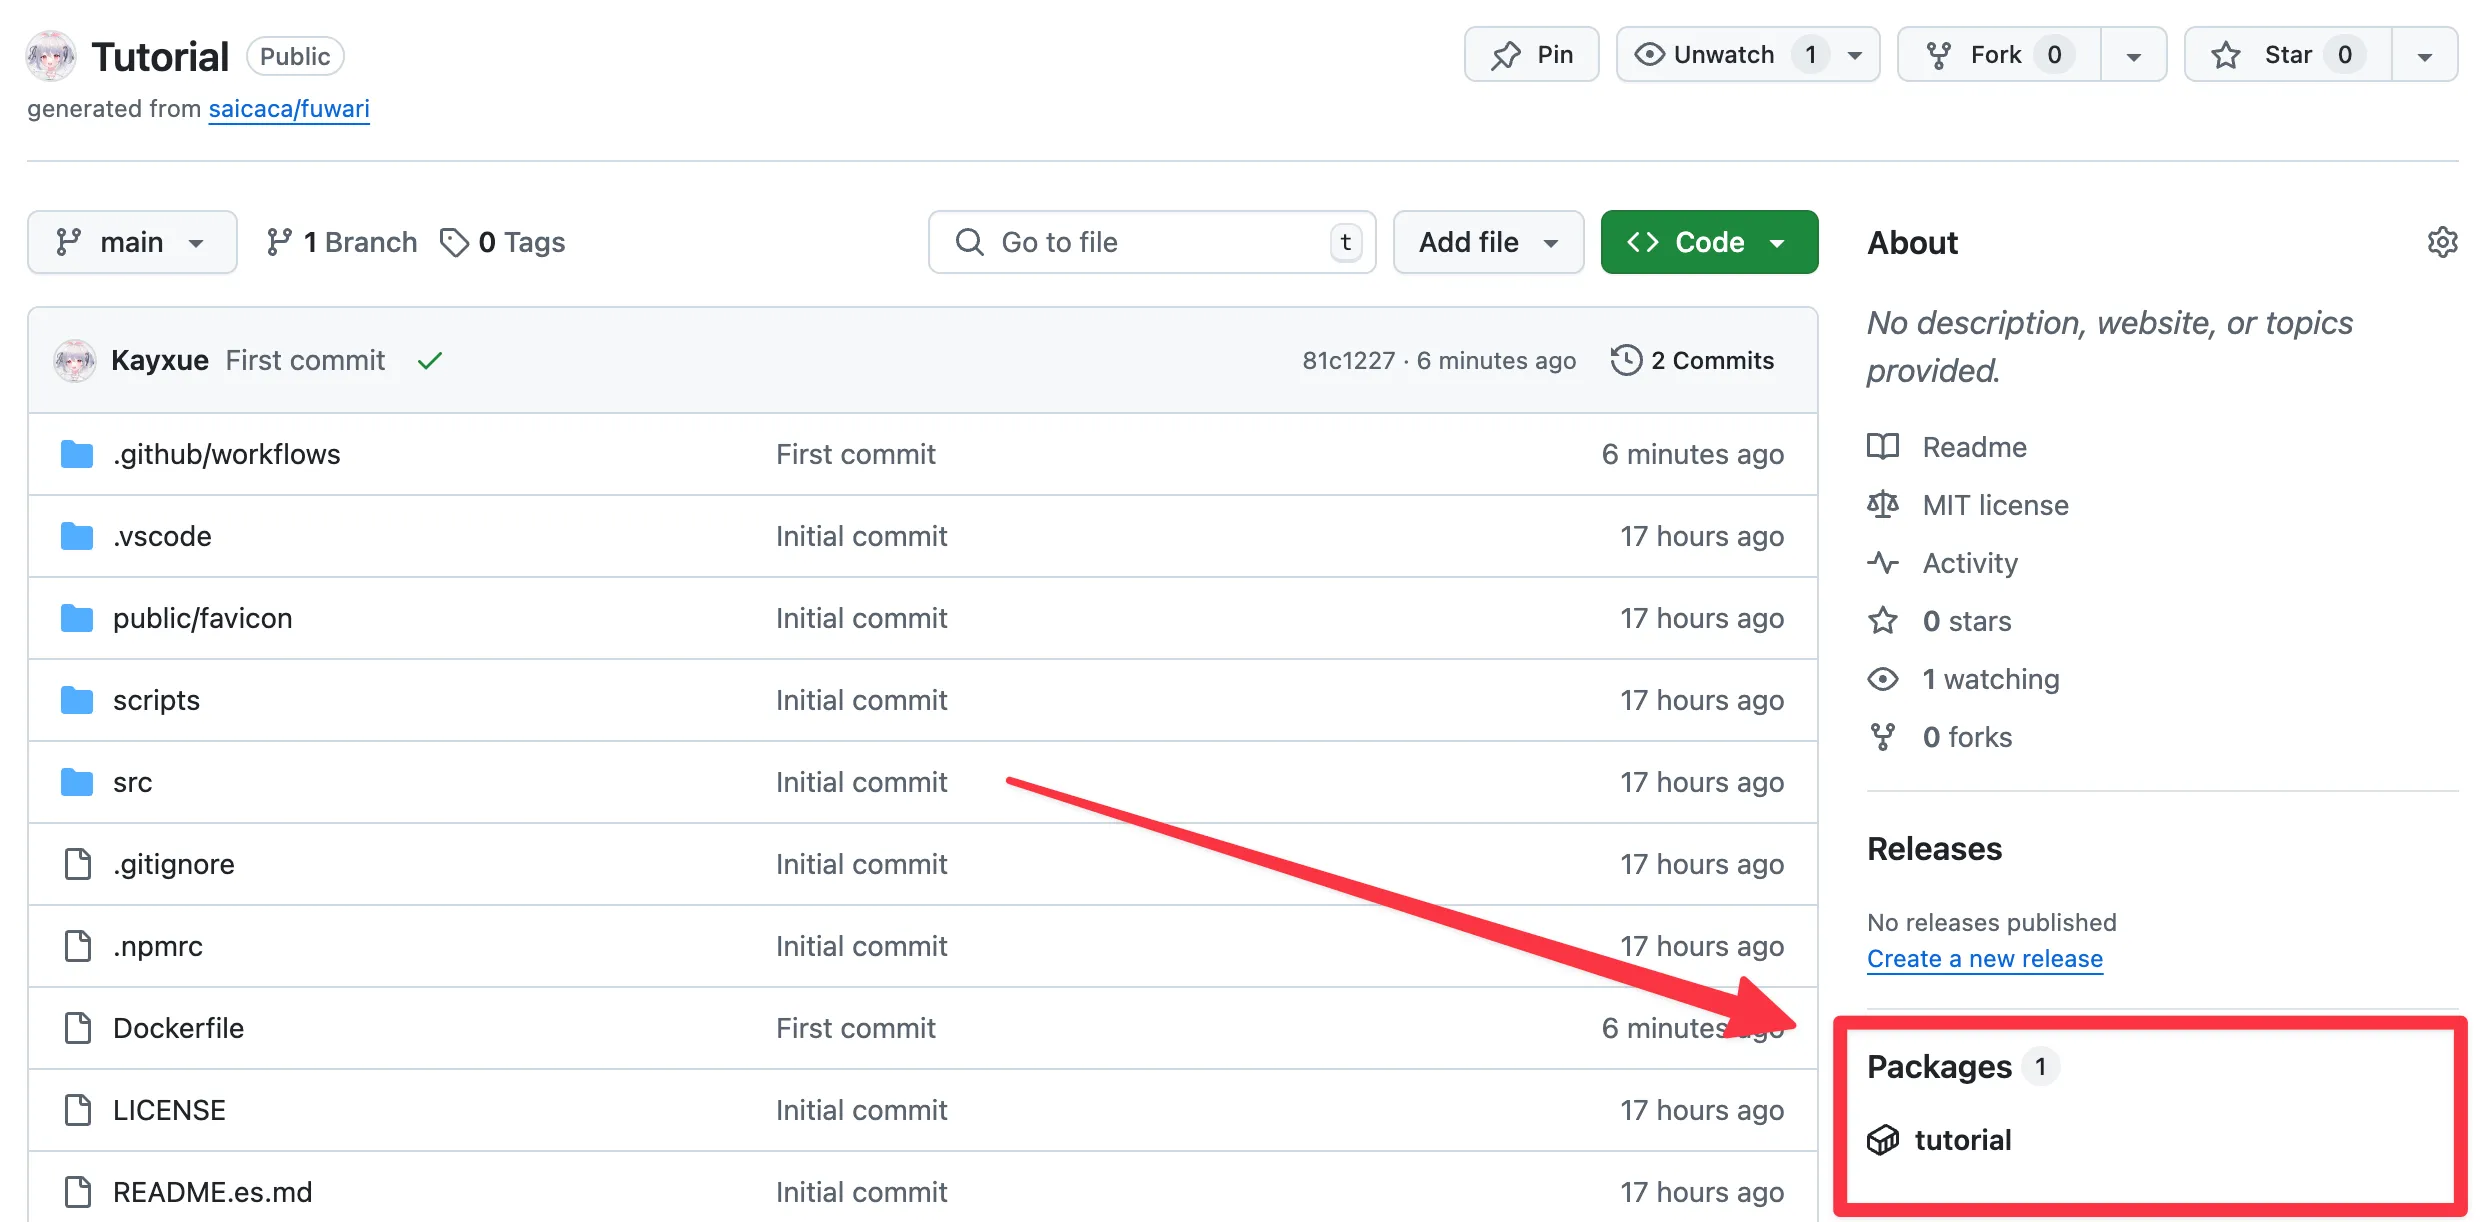
Task: Click the folder icon next to .github/workflows
Action: 77,454
